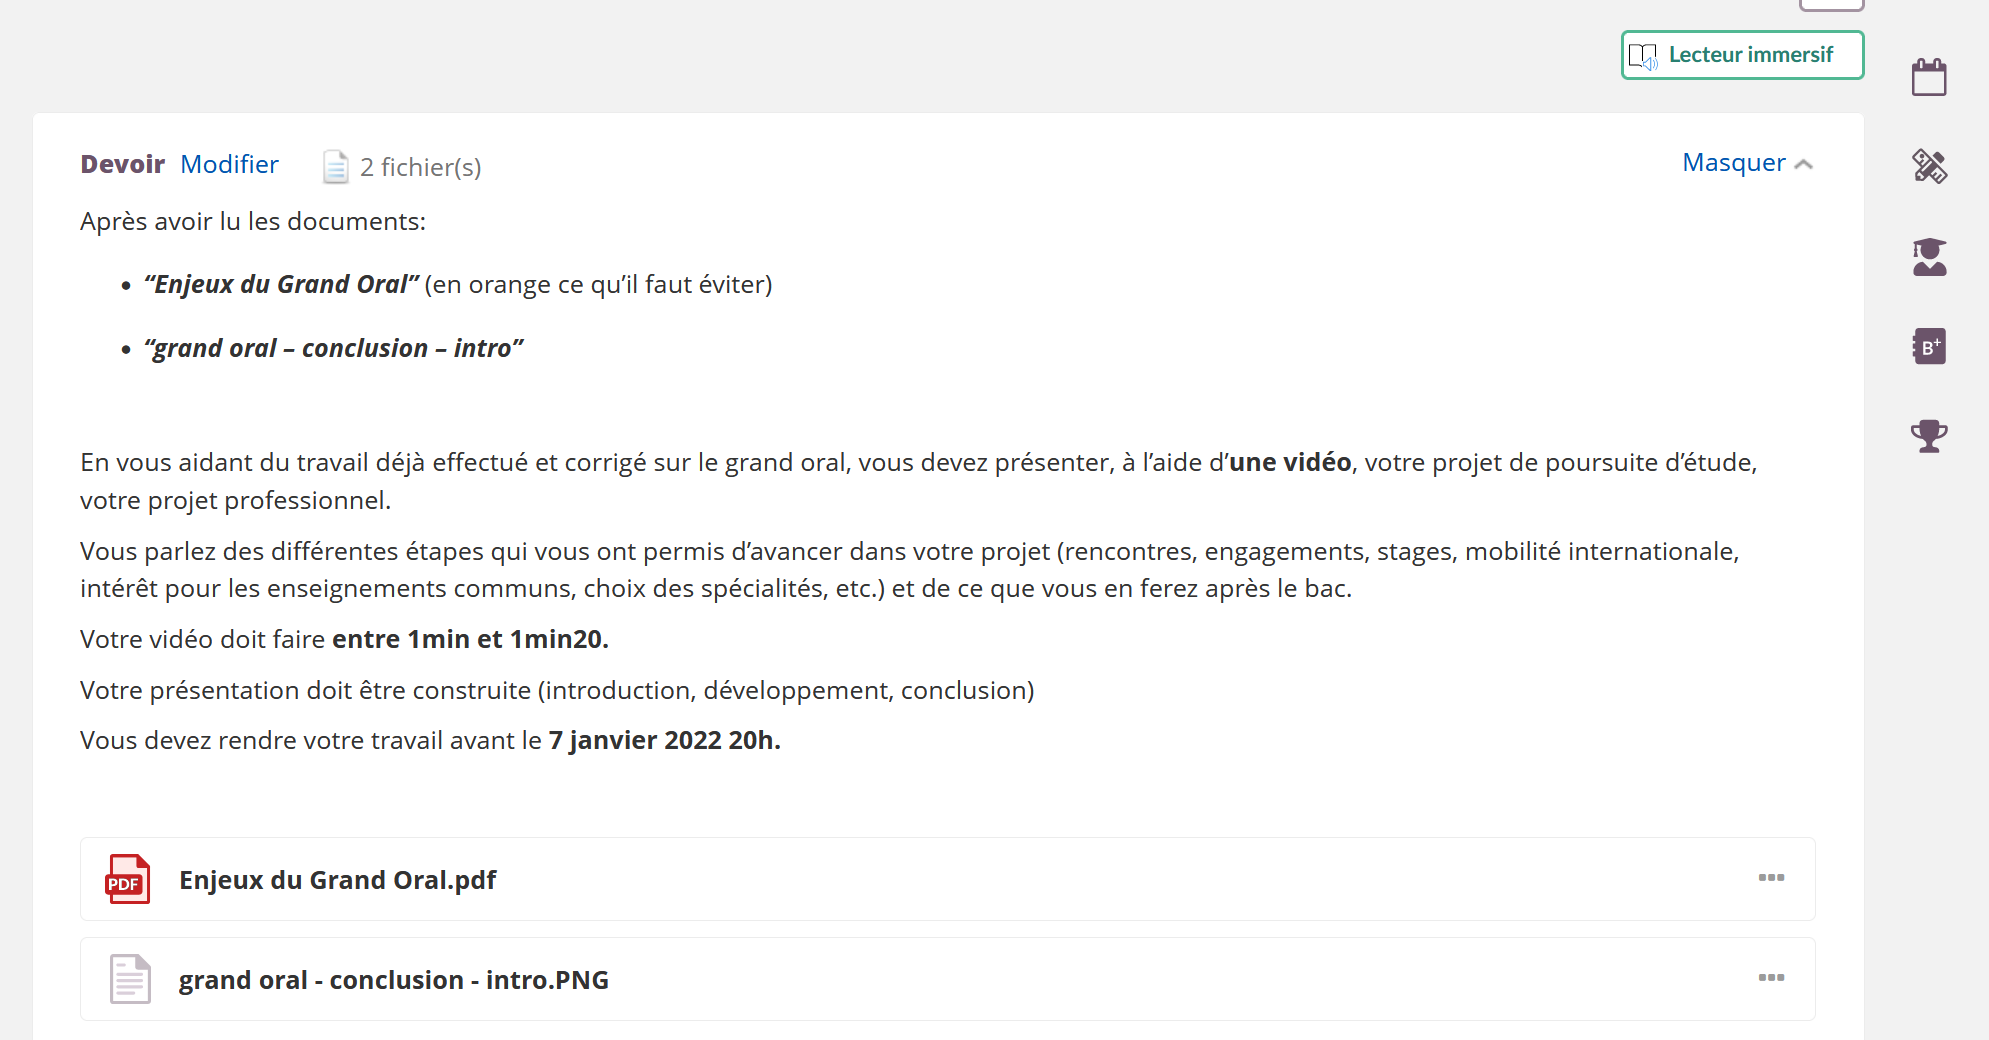Click the Devoir heading

[122, 164]
